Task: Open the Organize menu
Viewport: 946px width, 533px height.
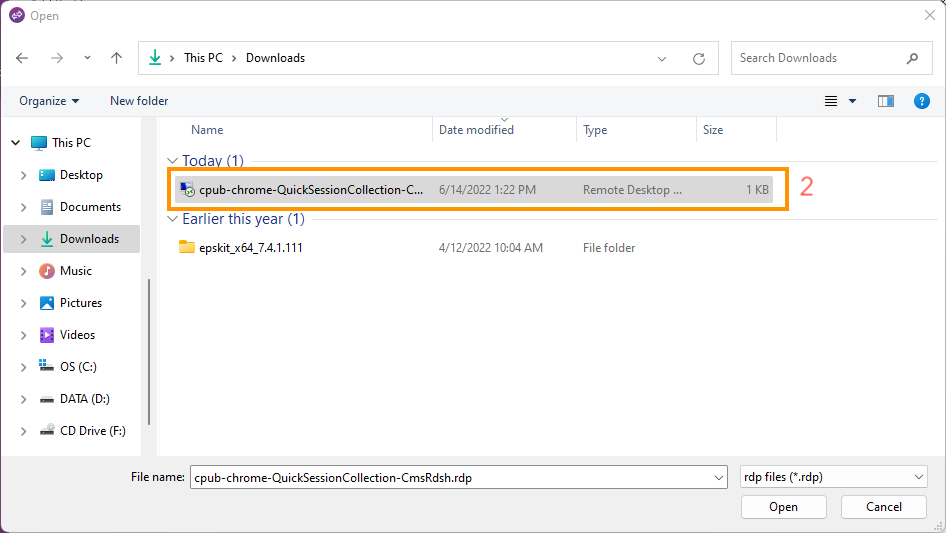Action: [x=49, y=101]
